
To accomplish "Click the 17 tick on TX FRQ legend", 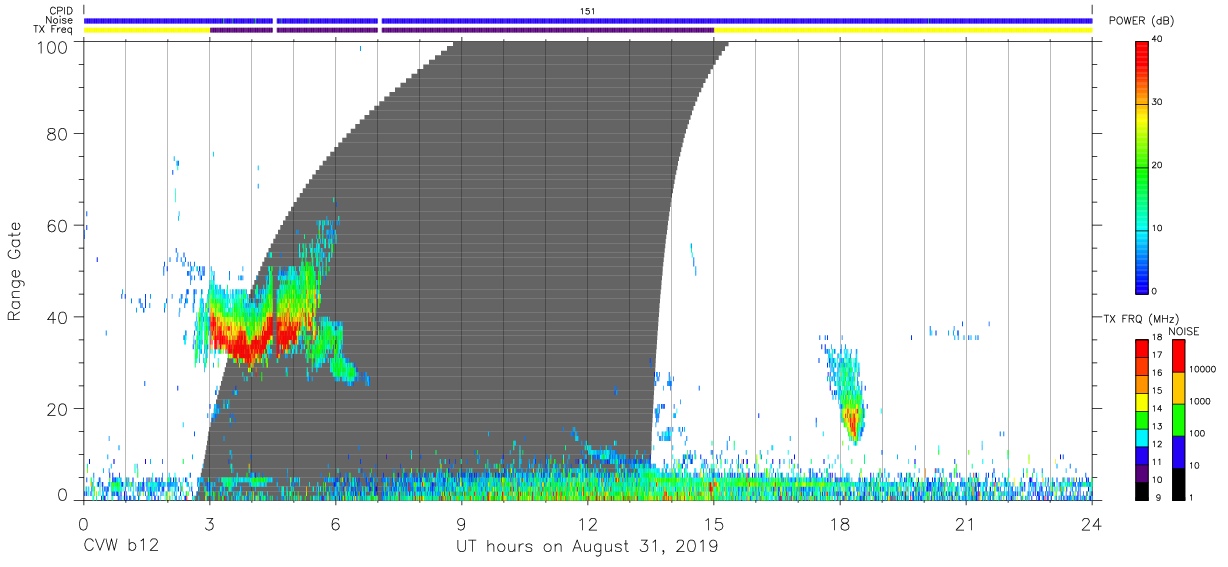I will (x=1159, y=357).
